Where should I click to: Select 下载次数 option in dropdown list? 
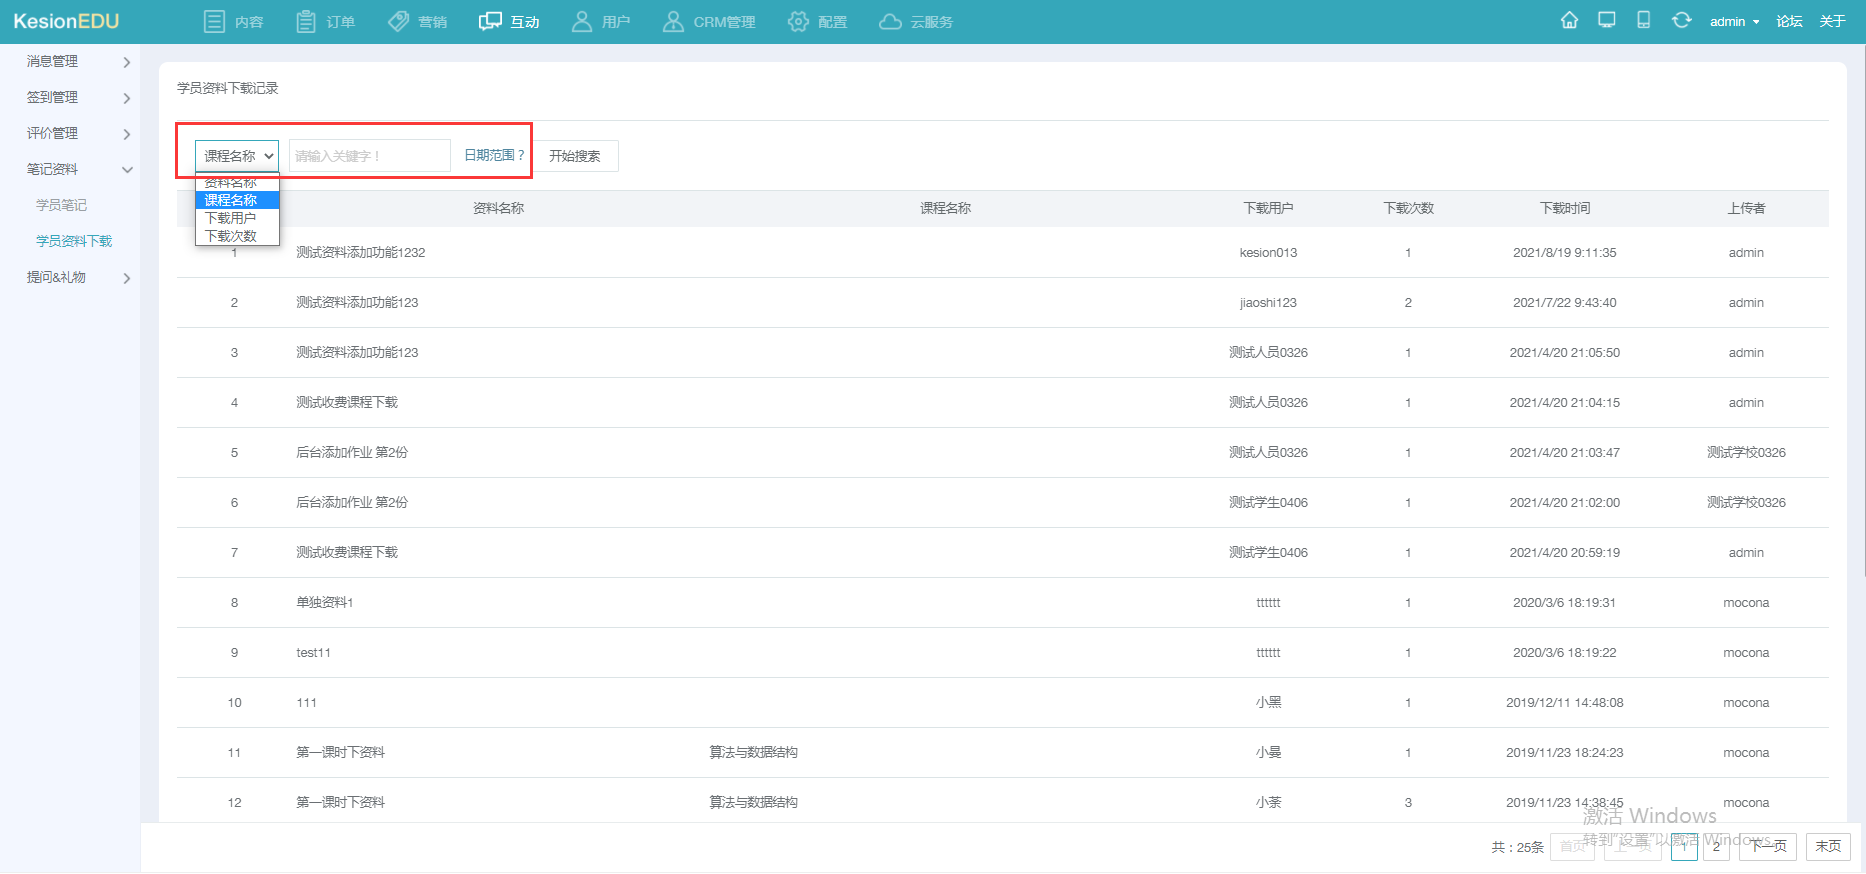[x=231, y=236]
